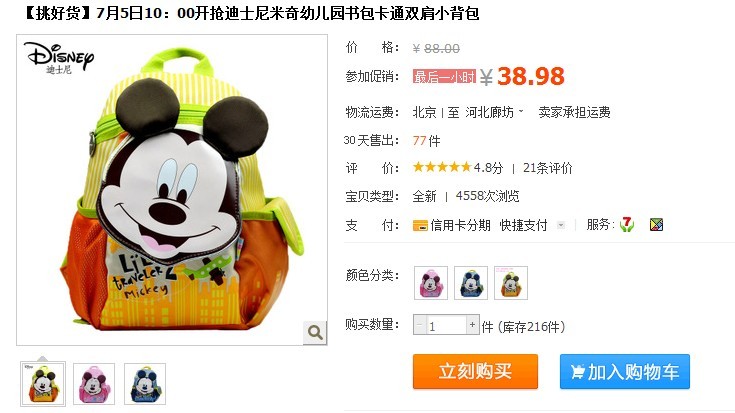Increase purchase quantity with plus button

[x=472, y=324]
